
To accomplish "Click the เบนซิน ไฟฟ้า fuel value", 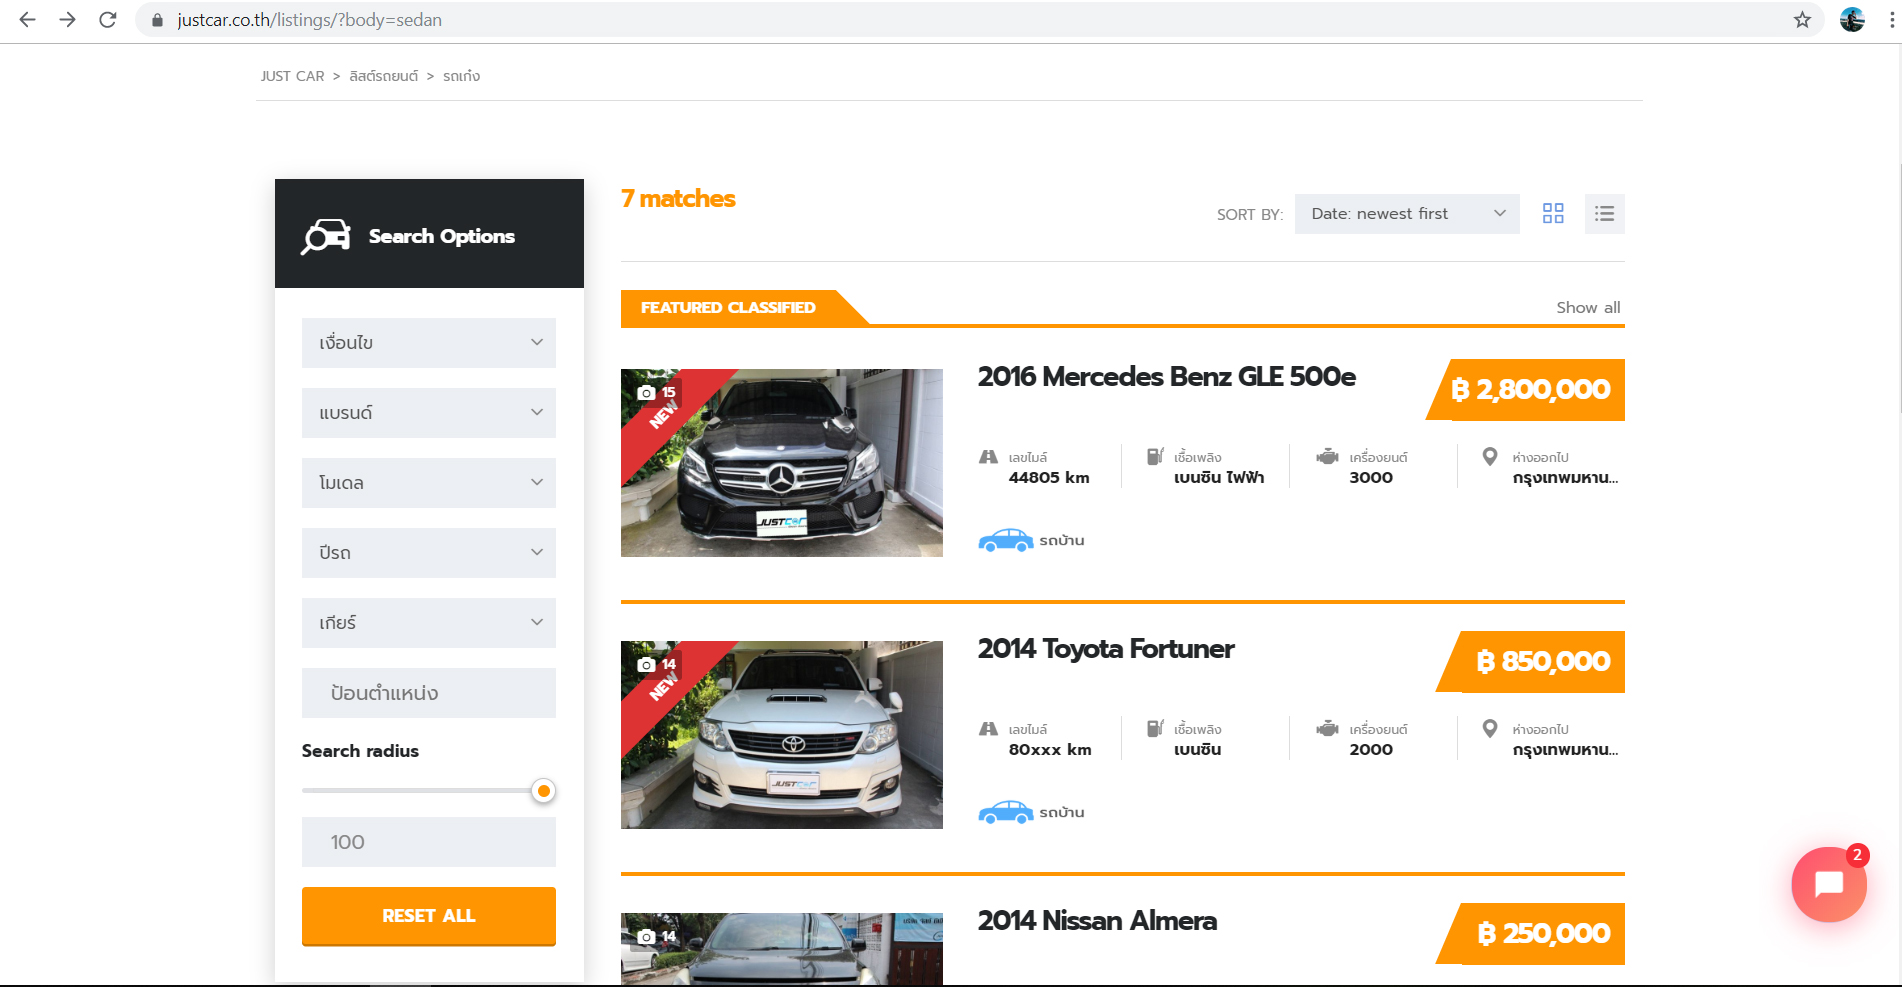I will click(1219, 478).
